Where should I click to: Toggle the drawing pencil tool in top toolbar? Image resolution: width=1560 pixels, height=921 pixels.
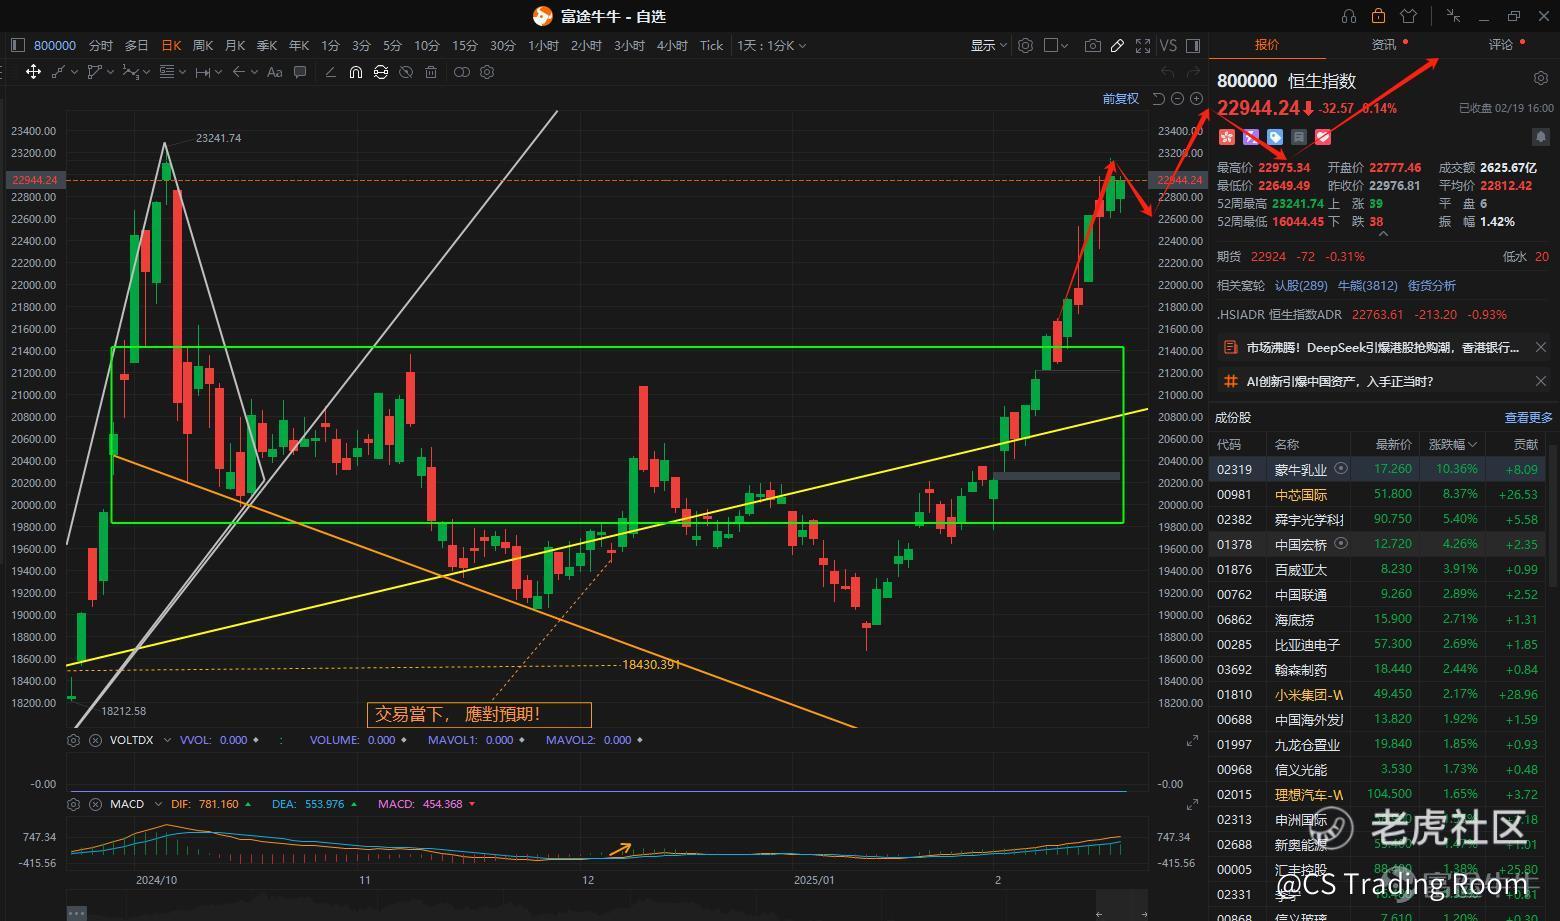click(1117, 45)
